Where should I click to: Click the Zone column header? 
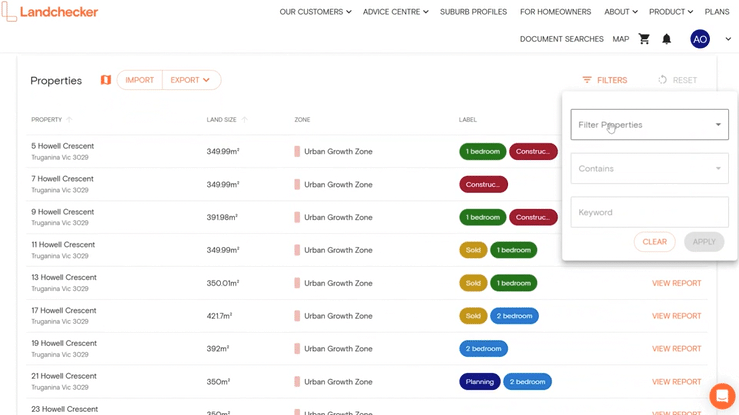tap(302, 120)
